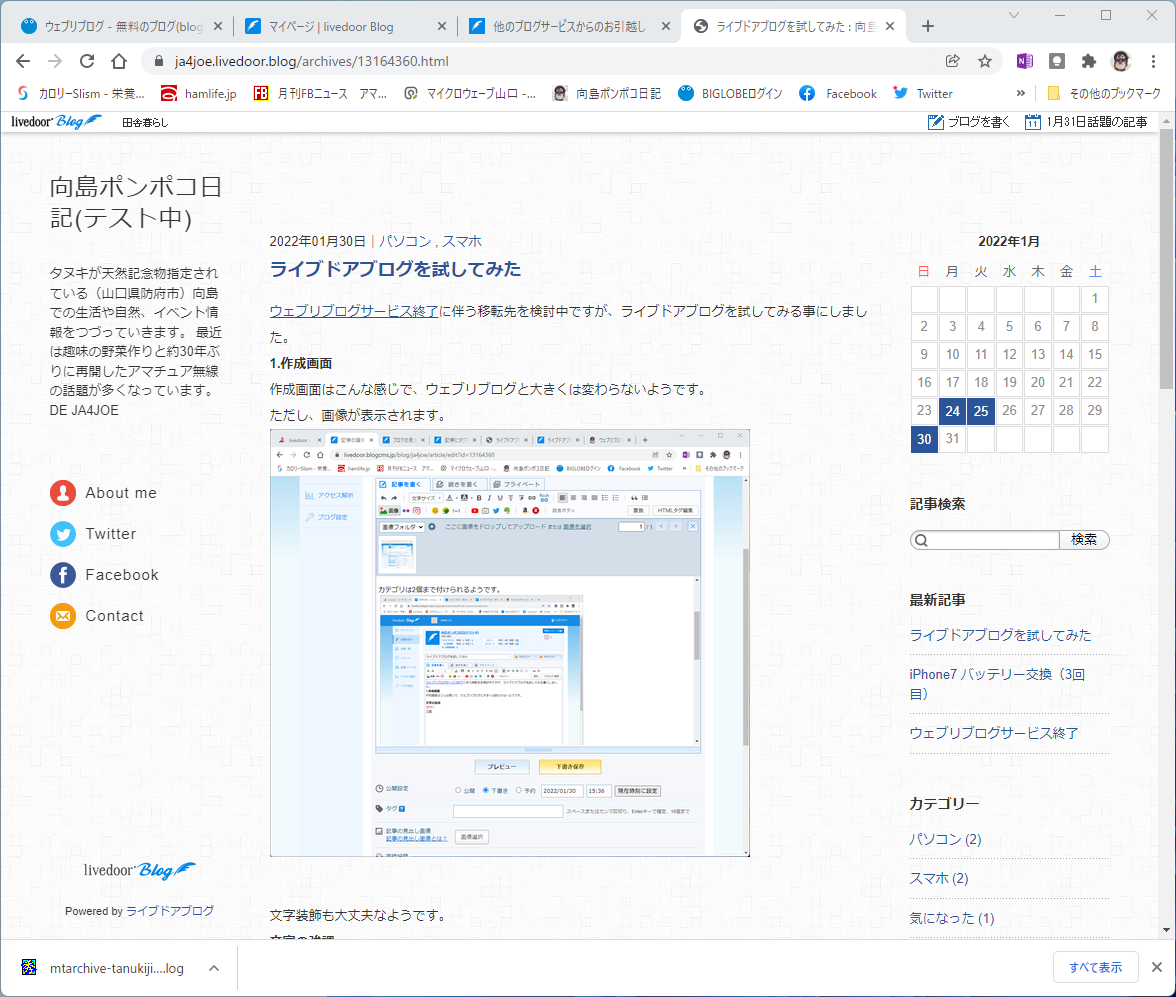Click the 検索 search button
The width and height of the screenshot is (1176, 997).
(1084, 540)
